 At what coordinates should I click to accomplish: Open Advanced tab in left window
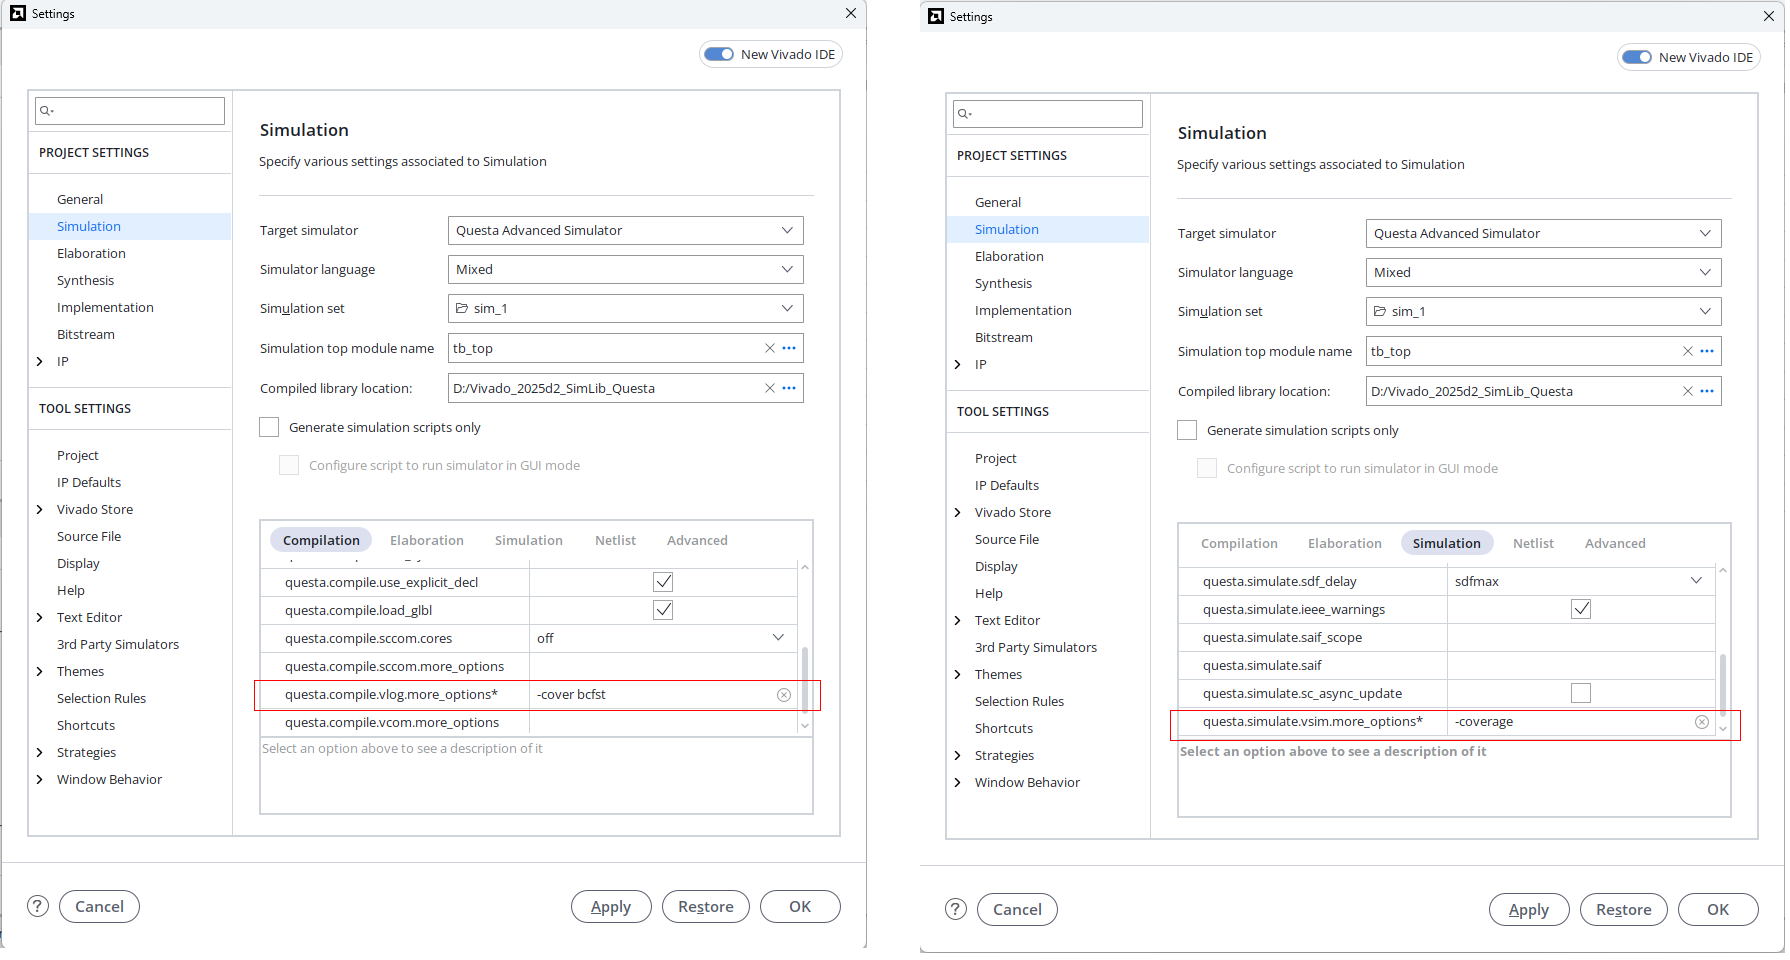pyautogui.click(x=697, y=540)
